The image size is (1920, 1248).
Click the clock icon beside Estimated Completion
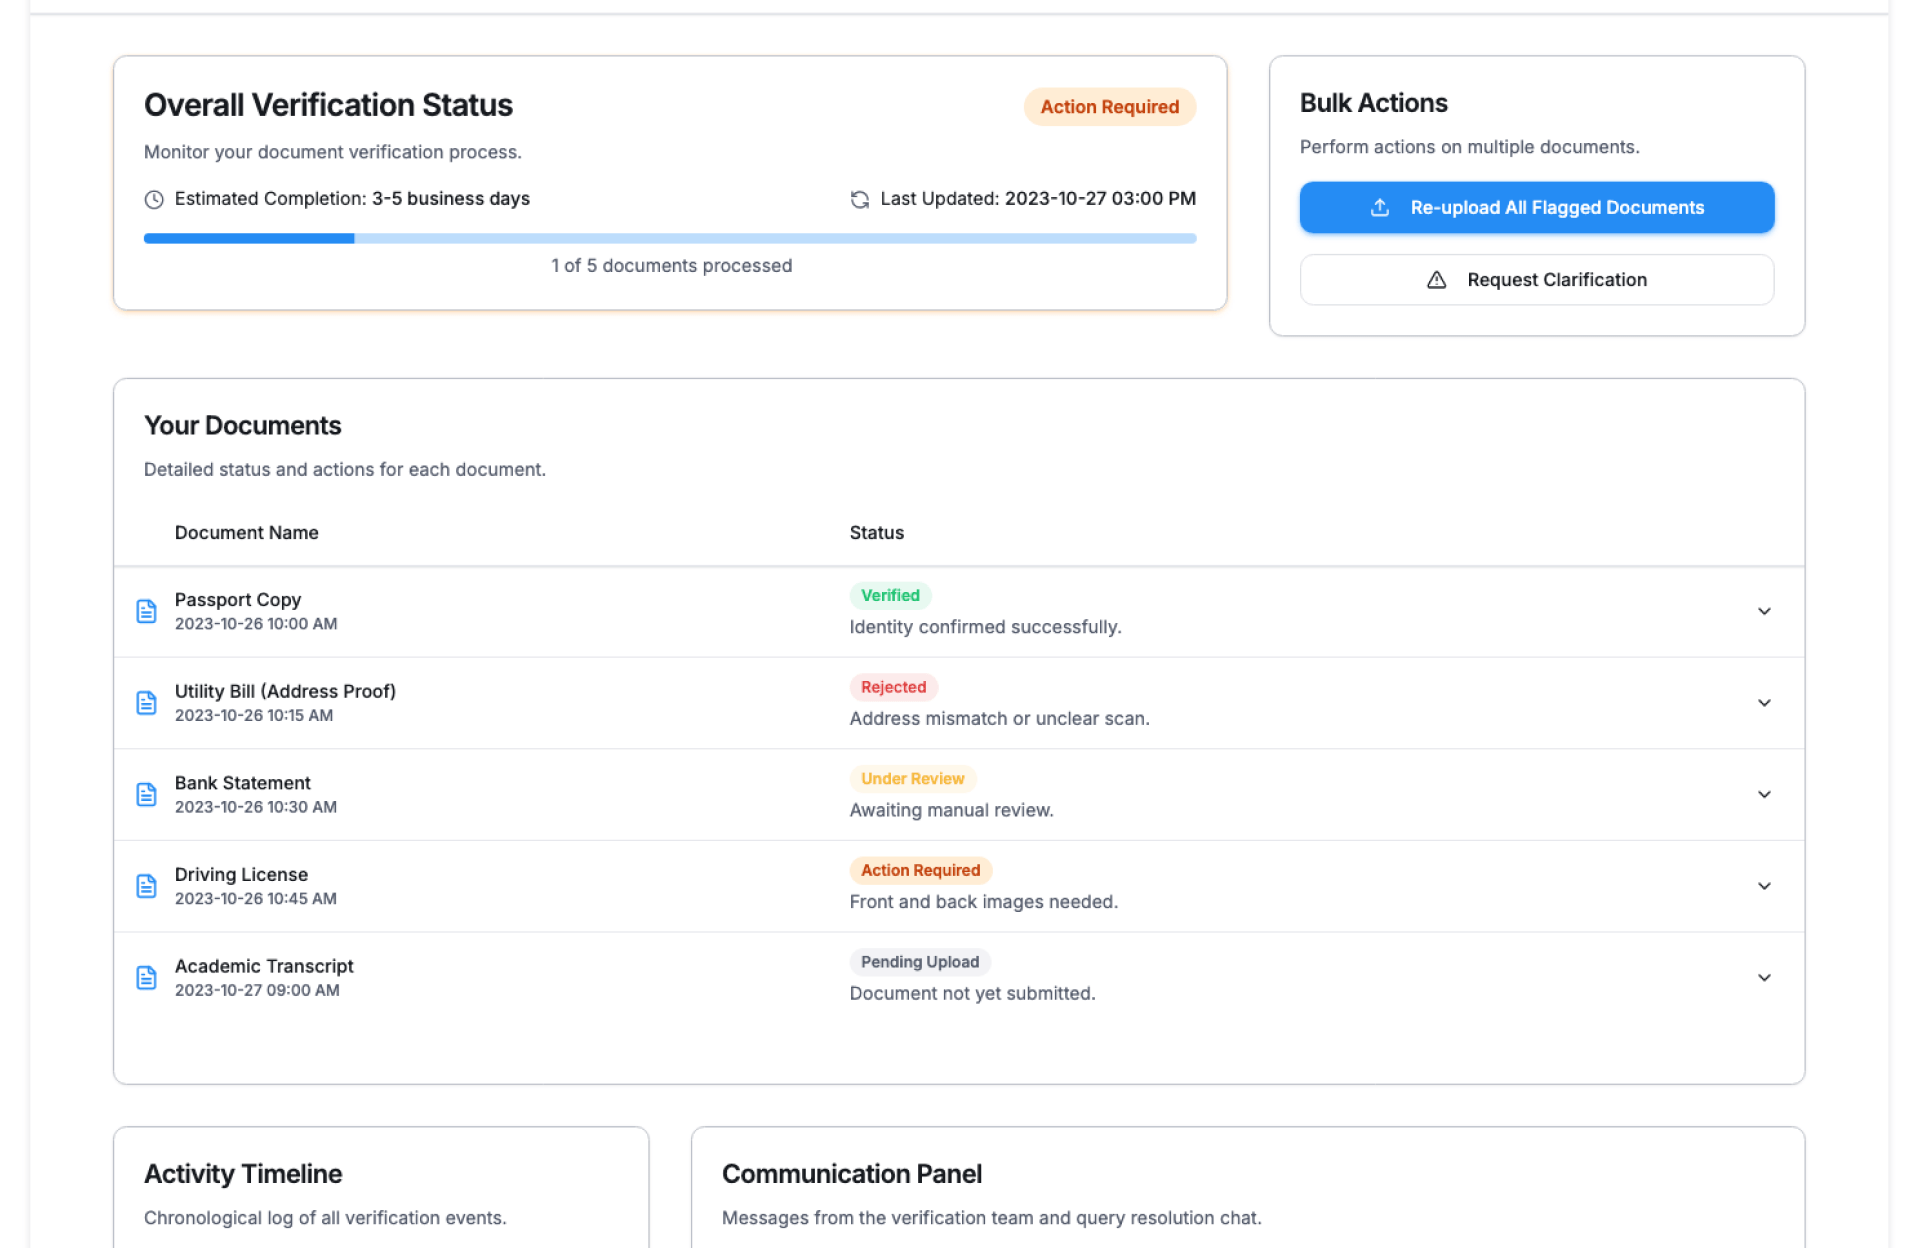pos(154,199)
